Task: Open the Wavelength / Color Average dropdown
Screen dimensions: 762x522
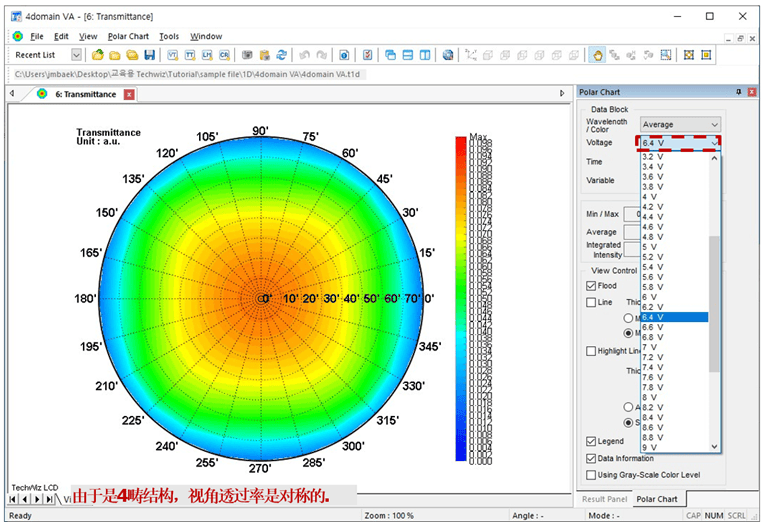Action: [680, 125]
